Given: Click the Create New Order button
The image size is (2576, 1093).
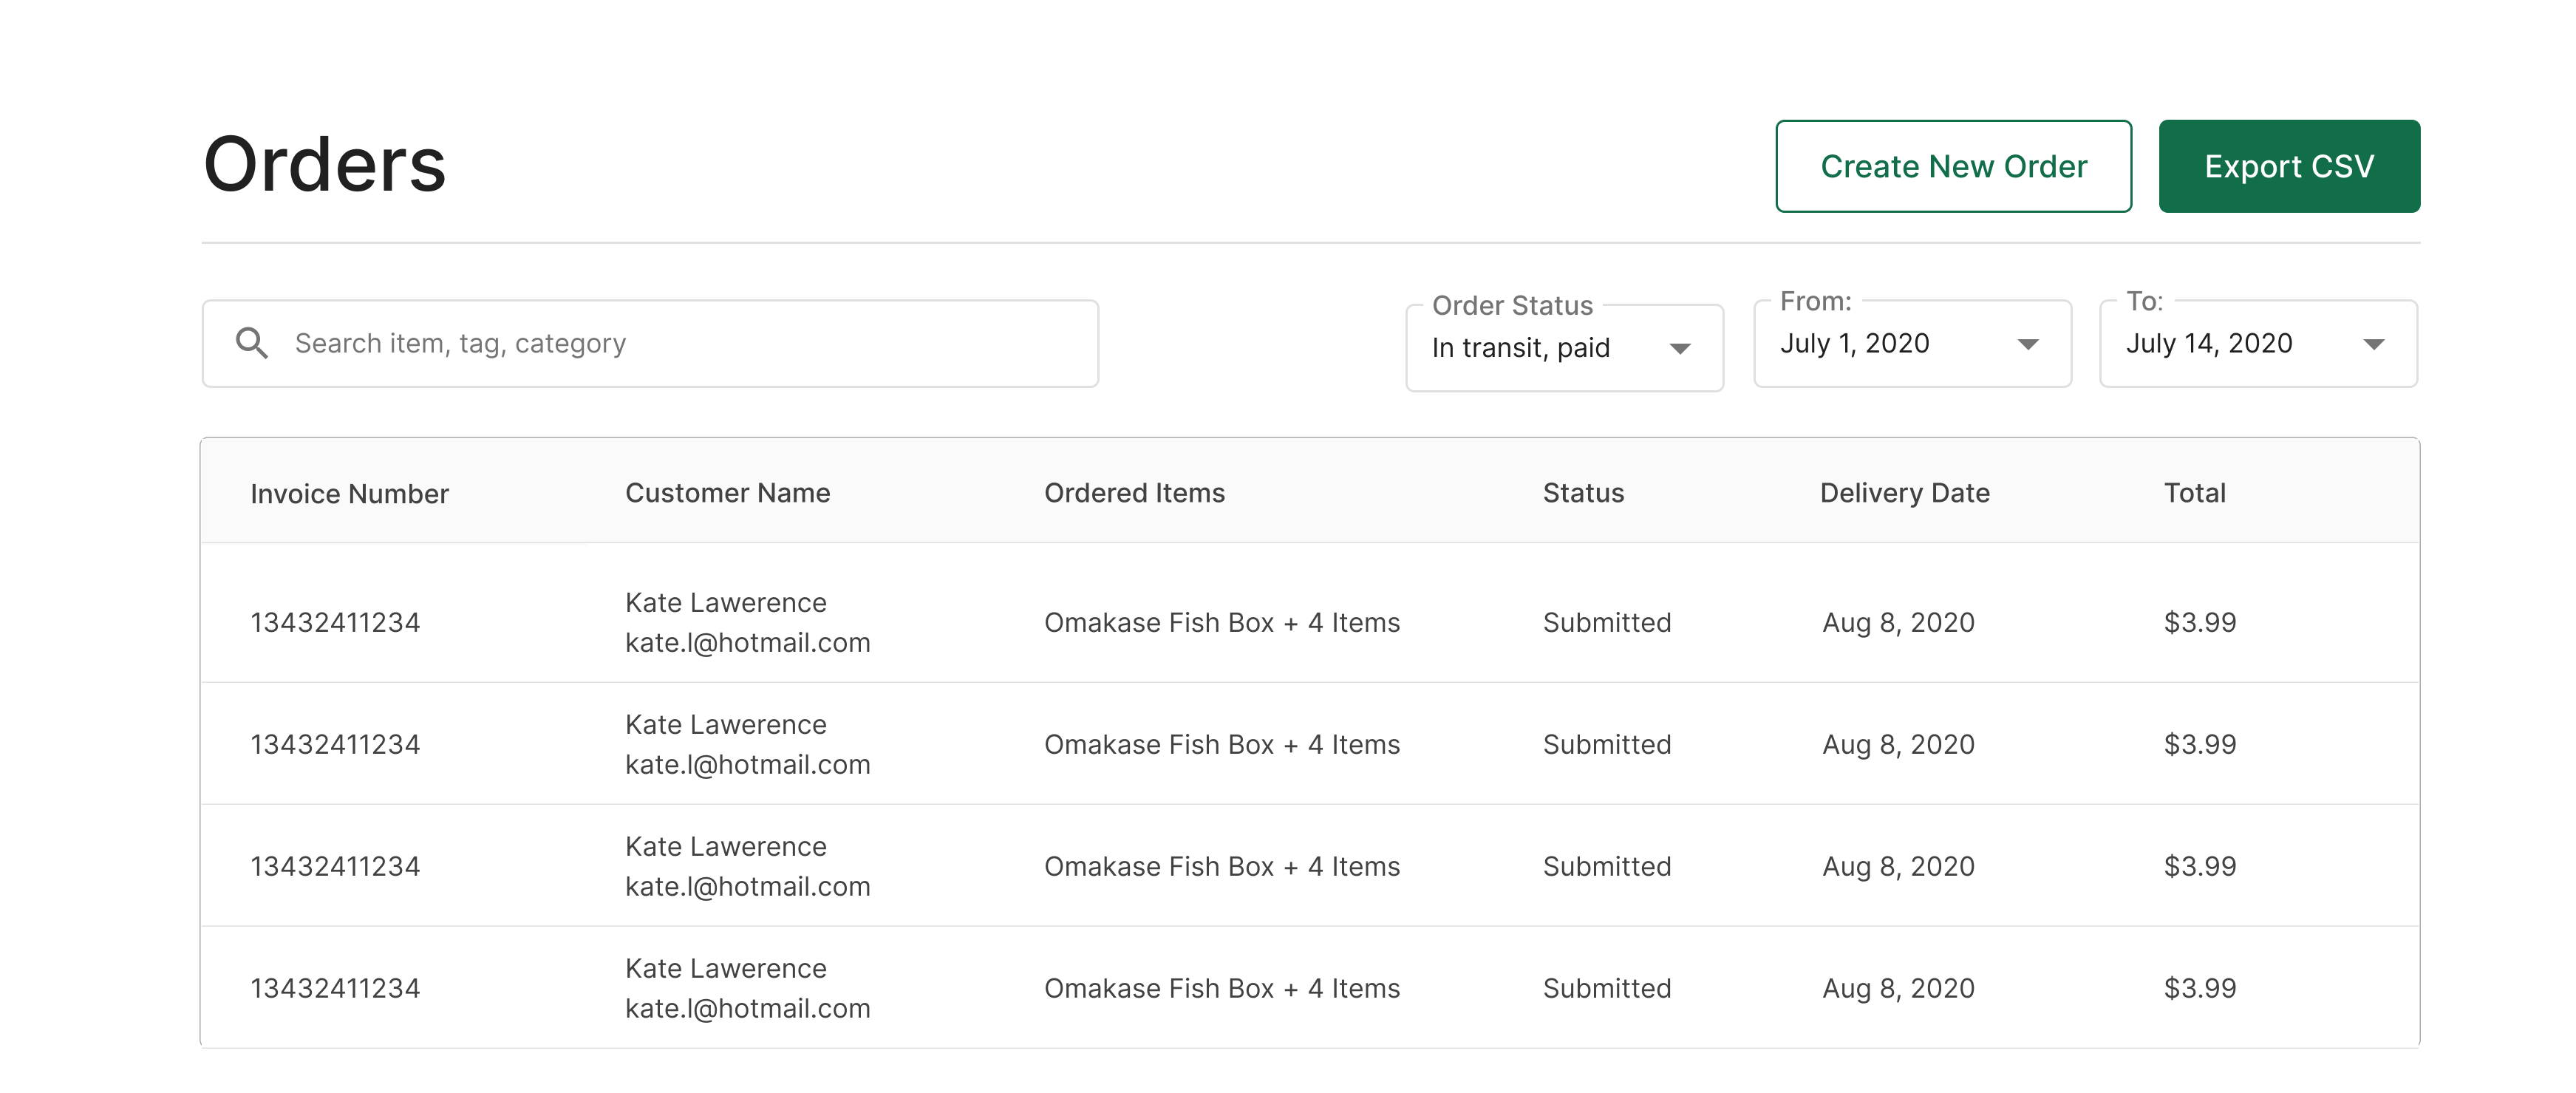Looking at the screenshot, I should coord(1953,166).
